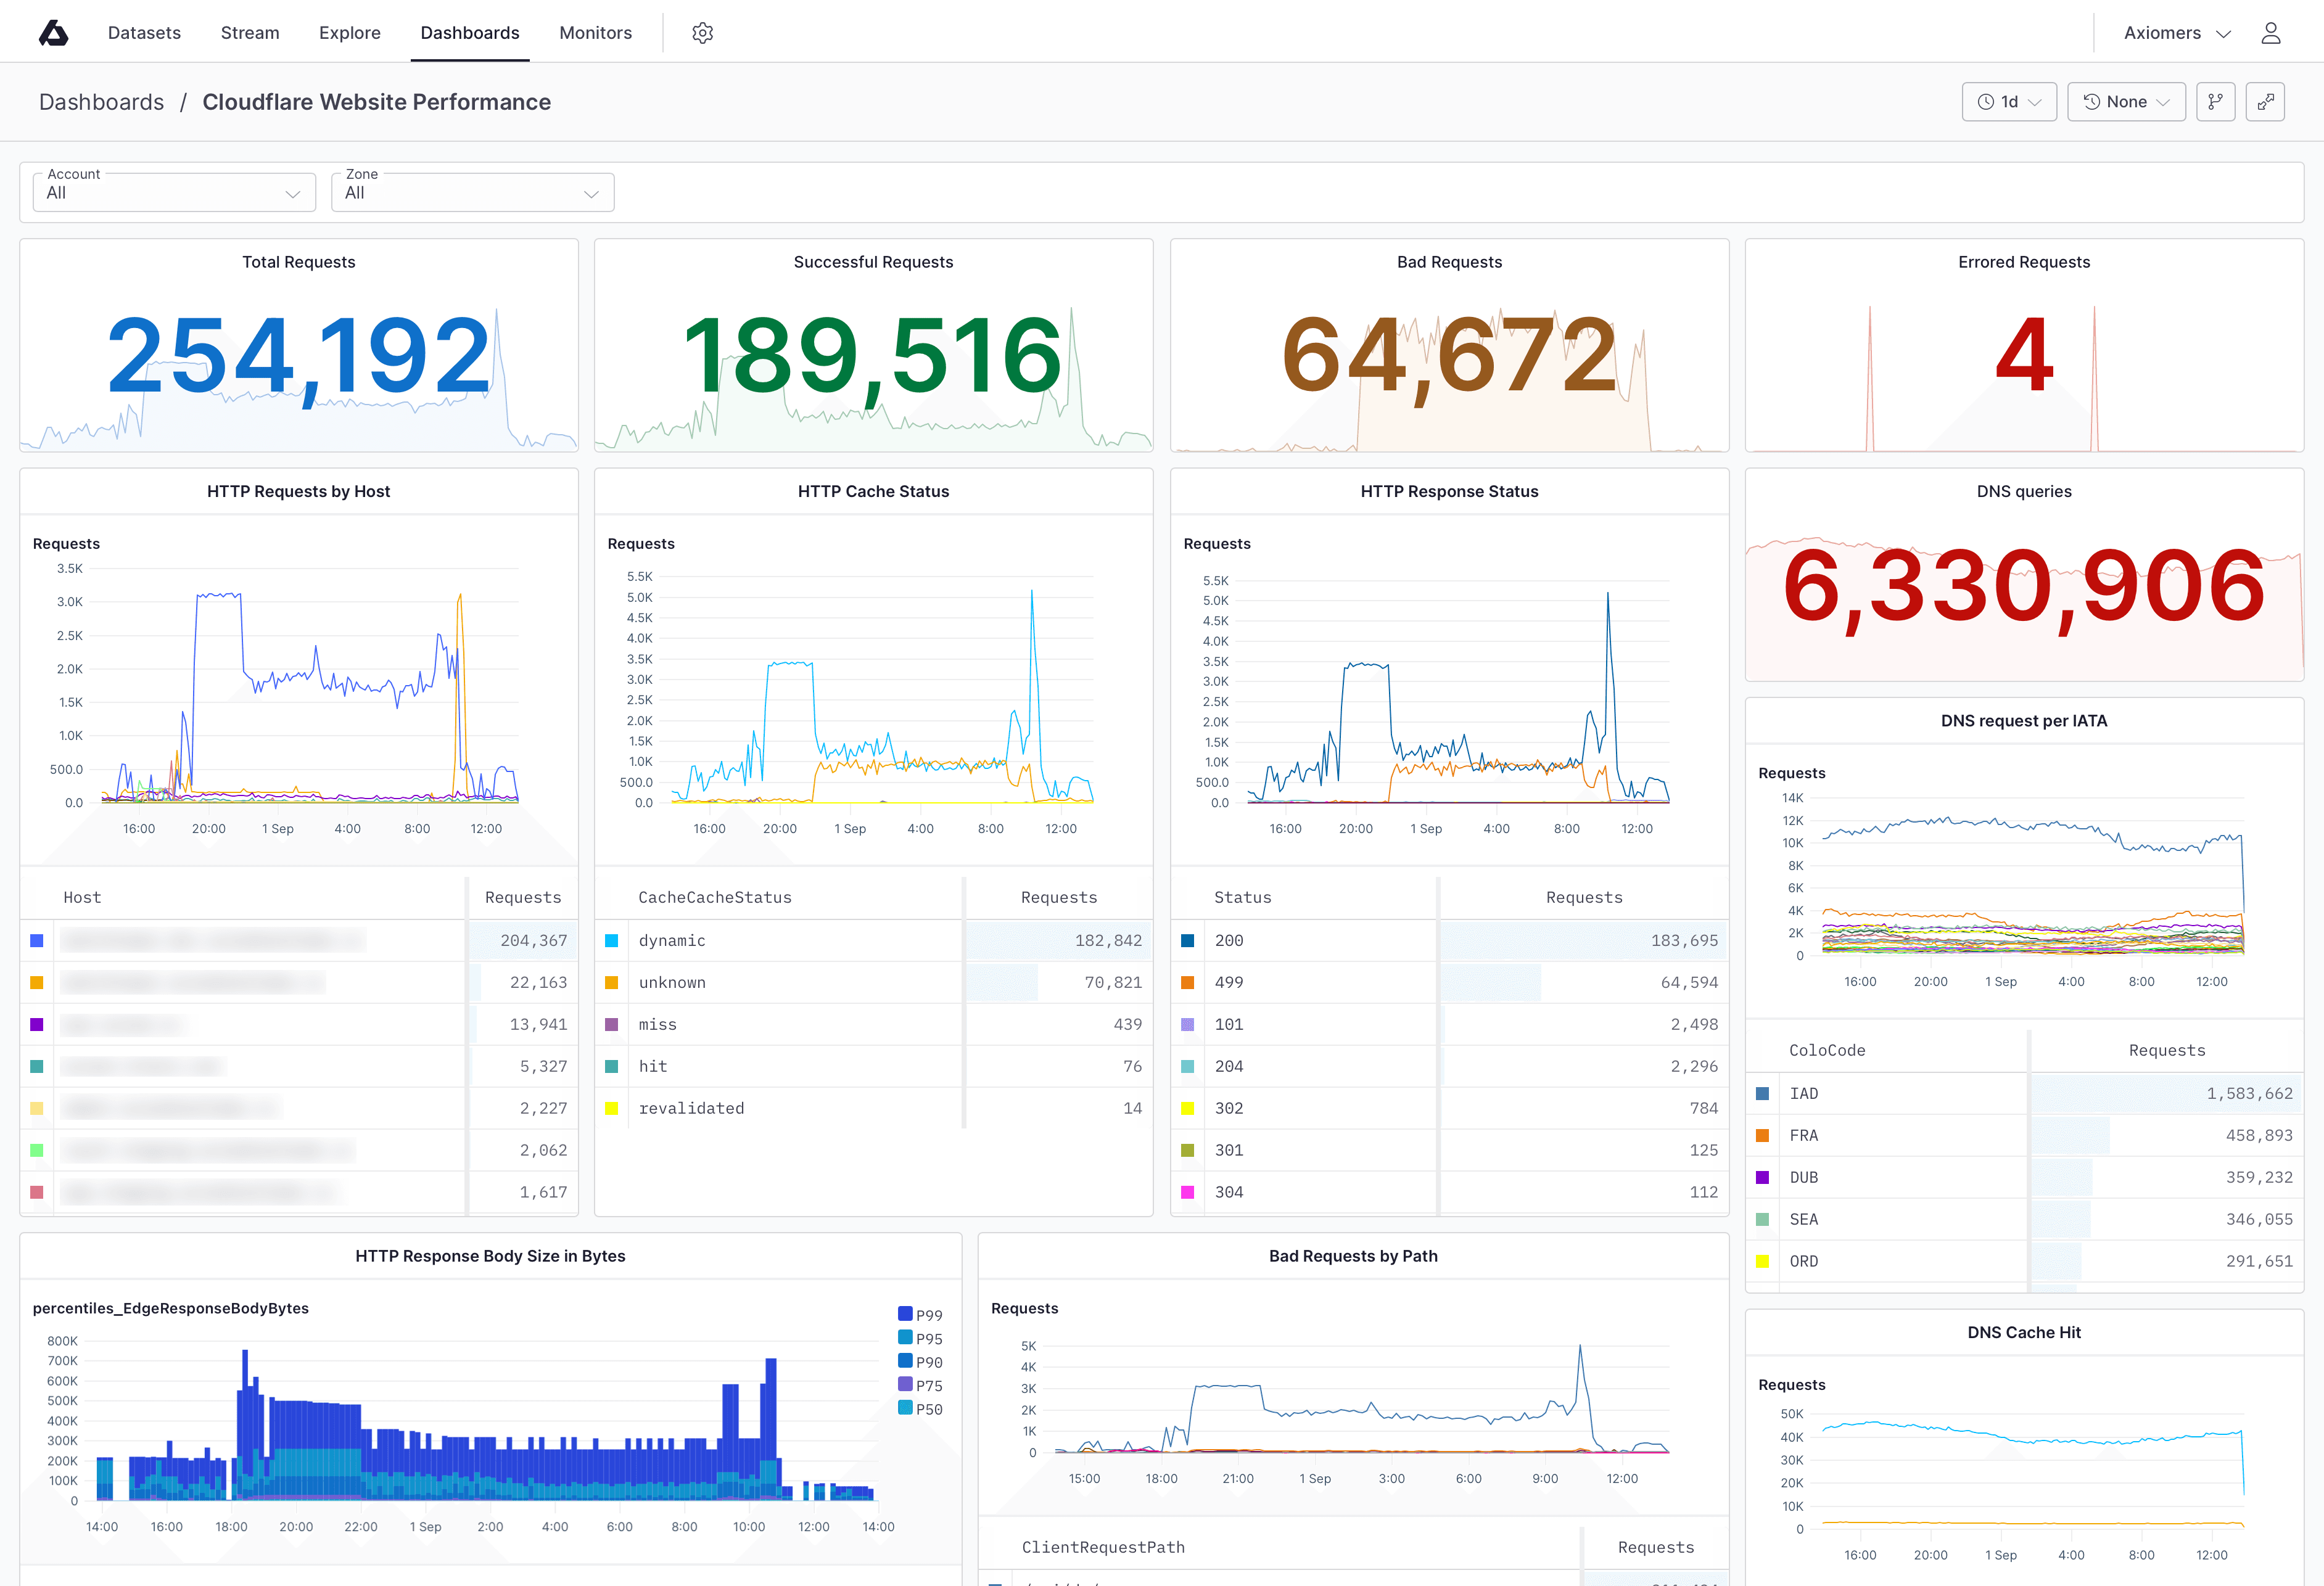Viewport: 2324px width, 1586px height.
Task: Click the dynamic cache status color swatch
Action: pyautogui.click(x=611, y=940)
